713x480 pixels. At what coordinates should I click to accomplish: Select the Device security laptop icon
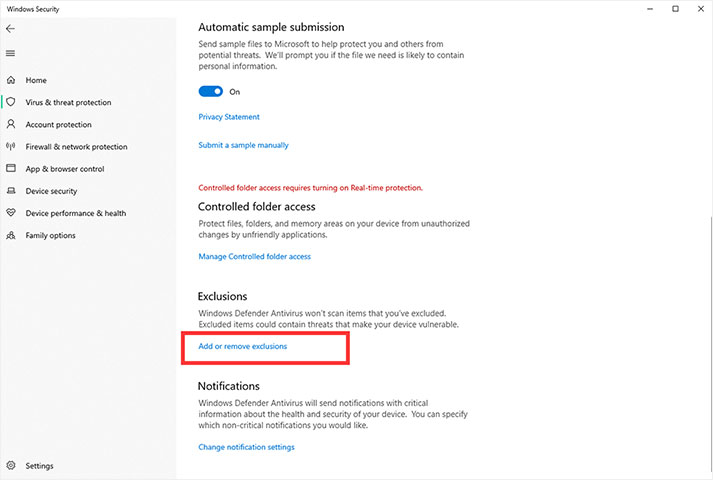(x=11, y=190)
